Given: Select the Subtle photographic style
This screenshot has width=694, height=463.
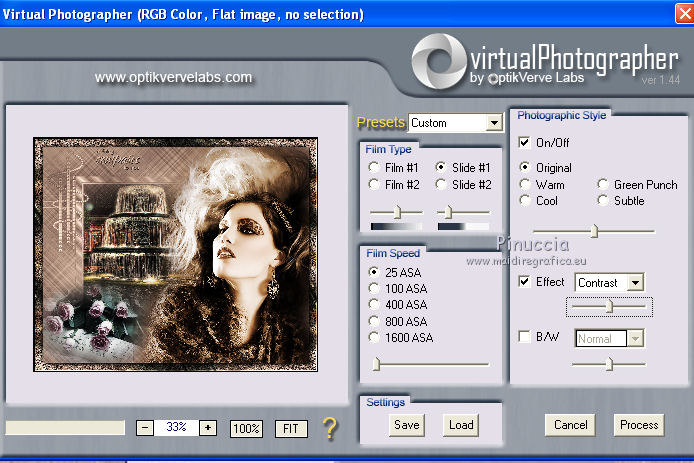Looking at the screenshot, I should [603, 201].
